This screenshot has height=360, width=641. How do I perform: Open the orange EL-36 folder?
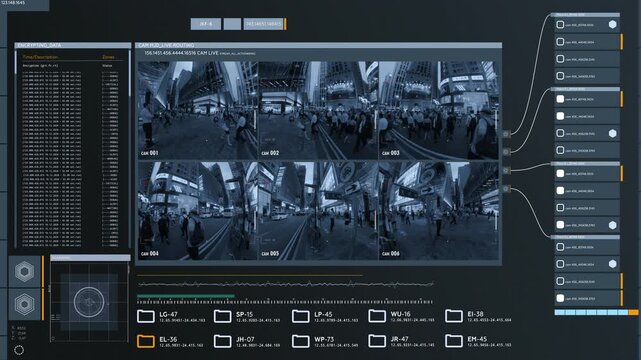pyautogui.click(x=146, y=341)
